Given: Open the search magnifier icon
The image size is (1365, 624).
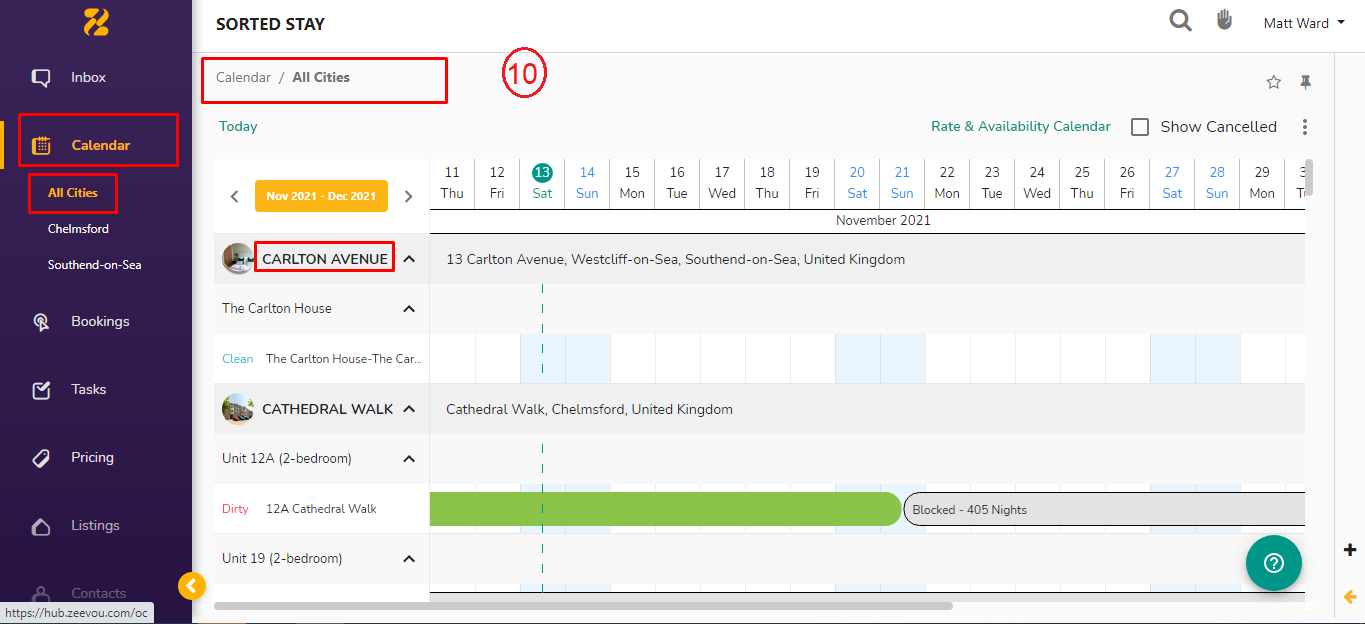Looking at the screenshot, I should (1181, 21).
